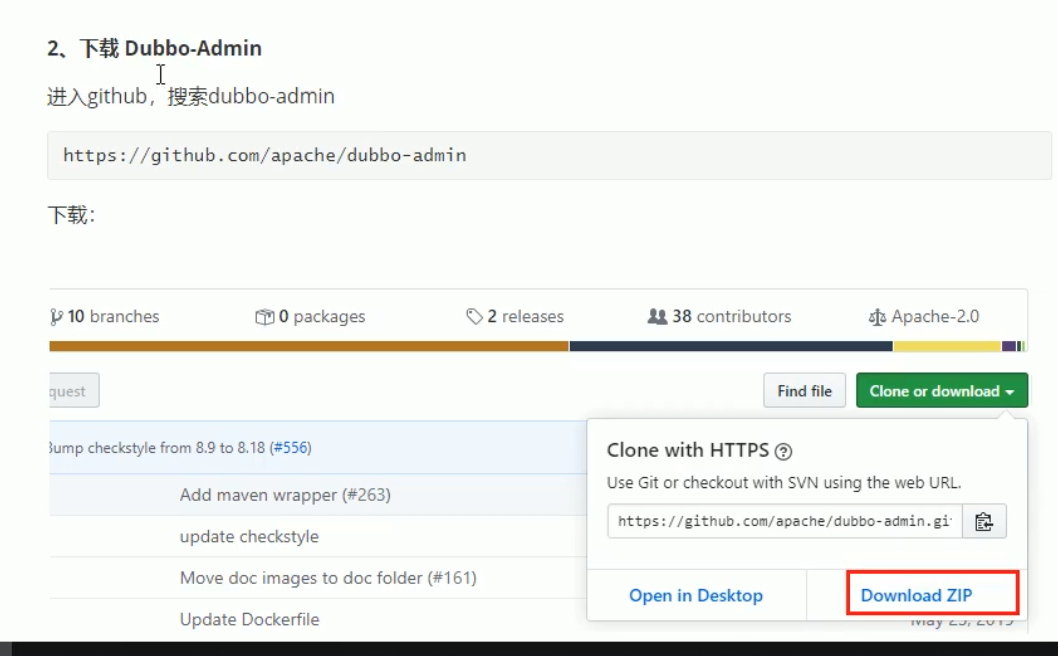This screenshot has width=1058, height=656.
Task: Click the copy-to-clipboard icon next to the clone URL
Action: point(984,521)
